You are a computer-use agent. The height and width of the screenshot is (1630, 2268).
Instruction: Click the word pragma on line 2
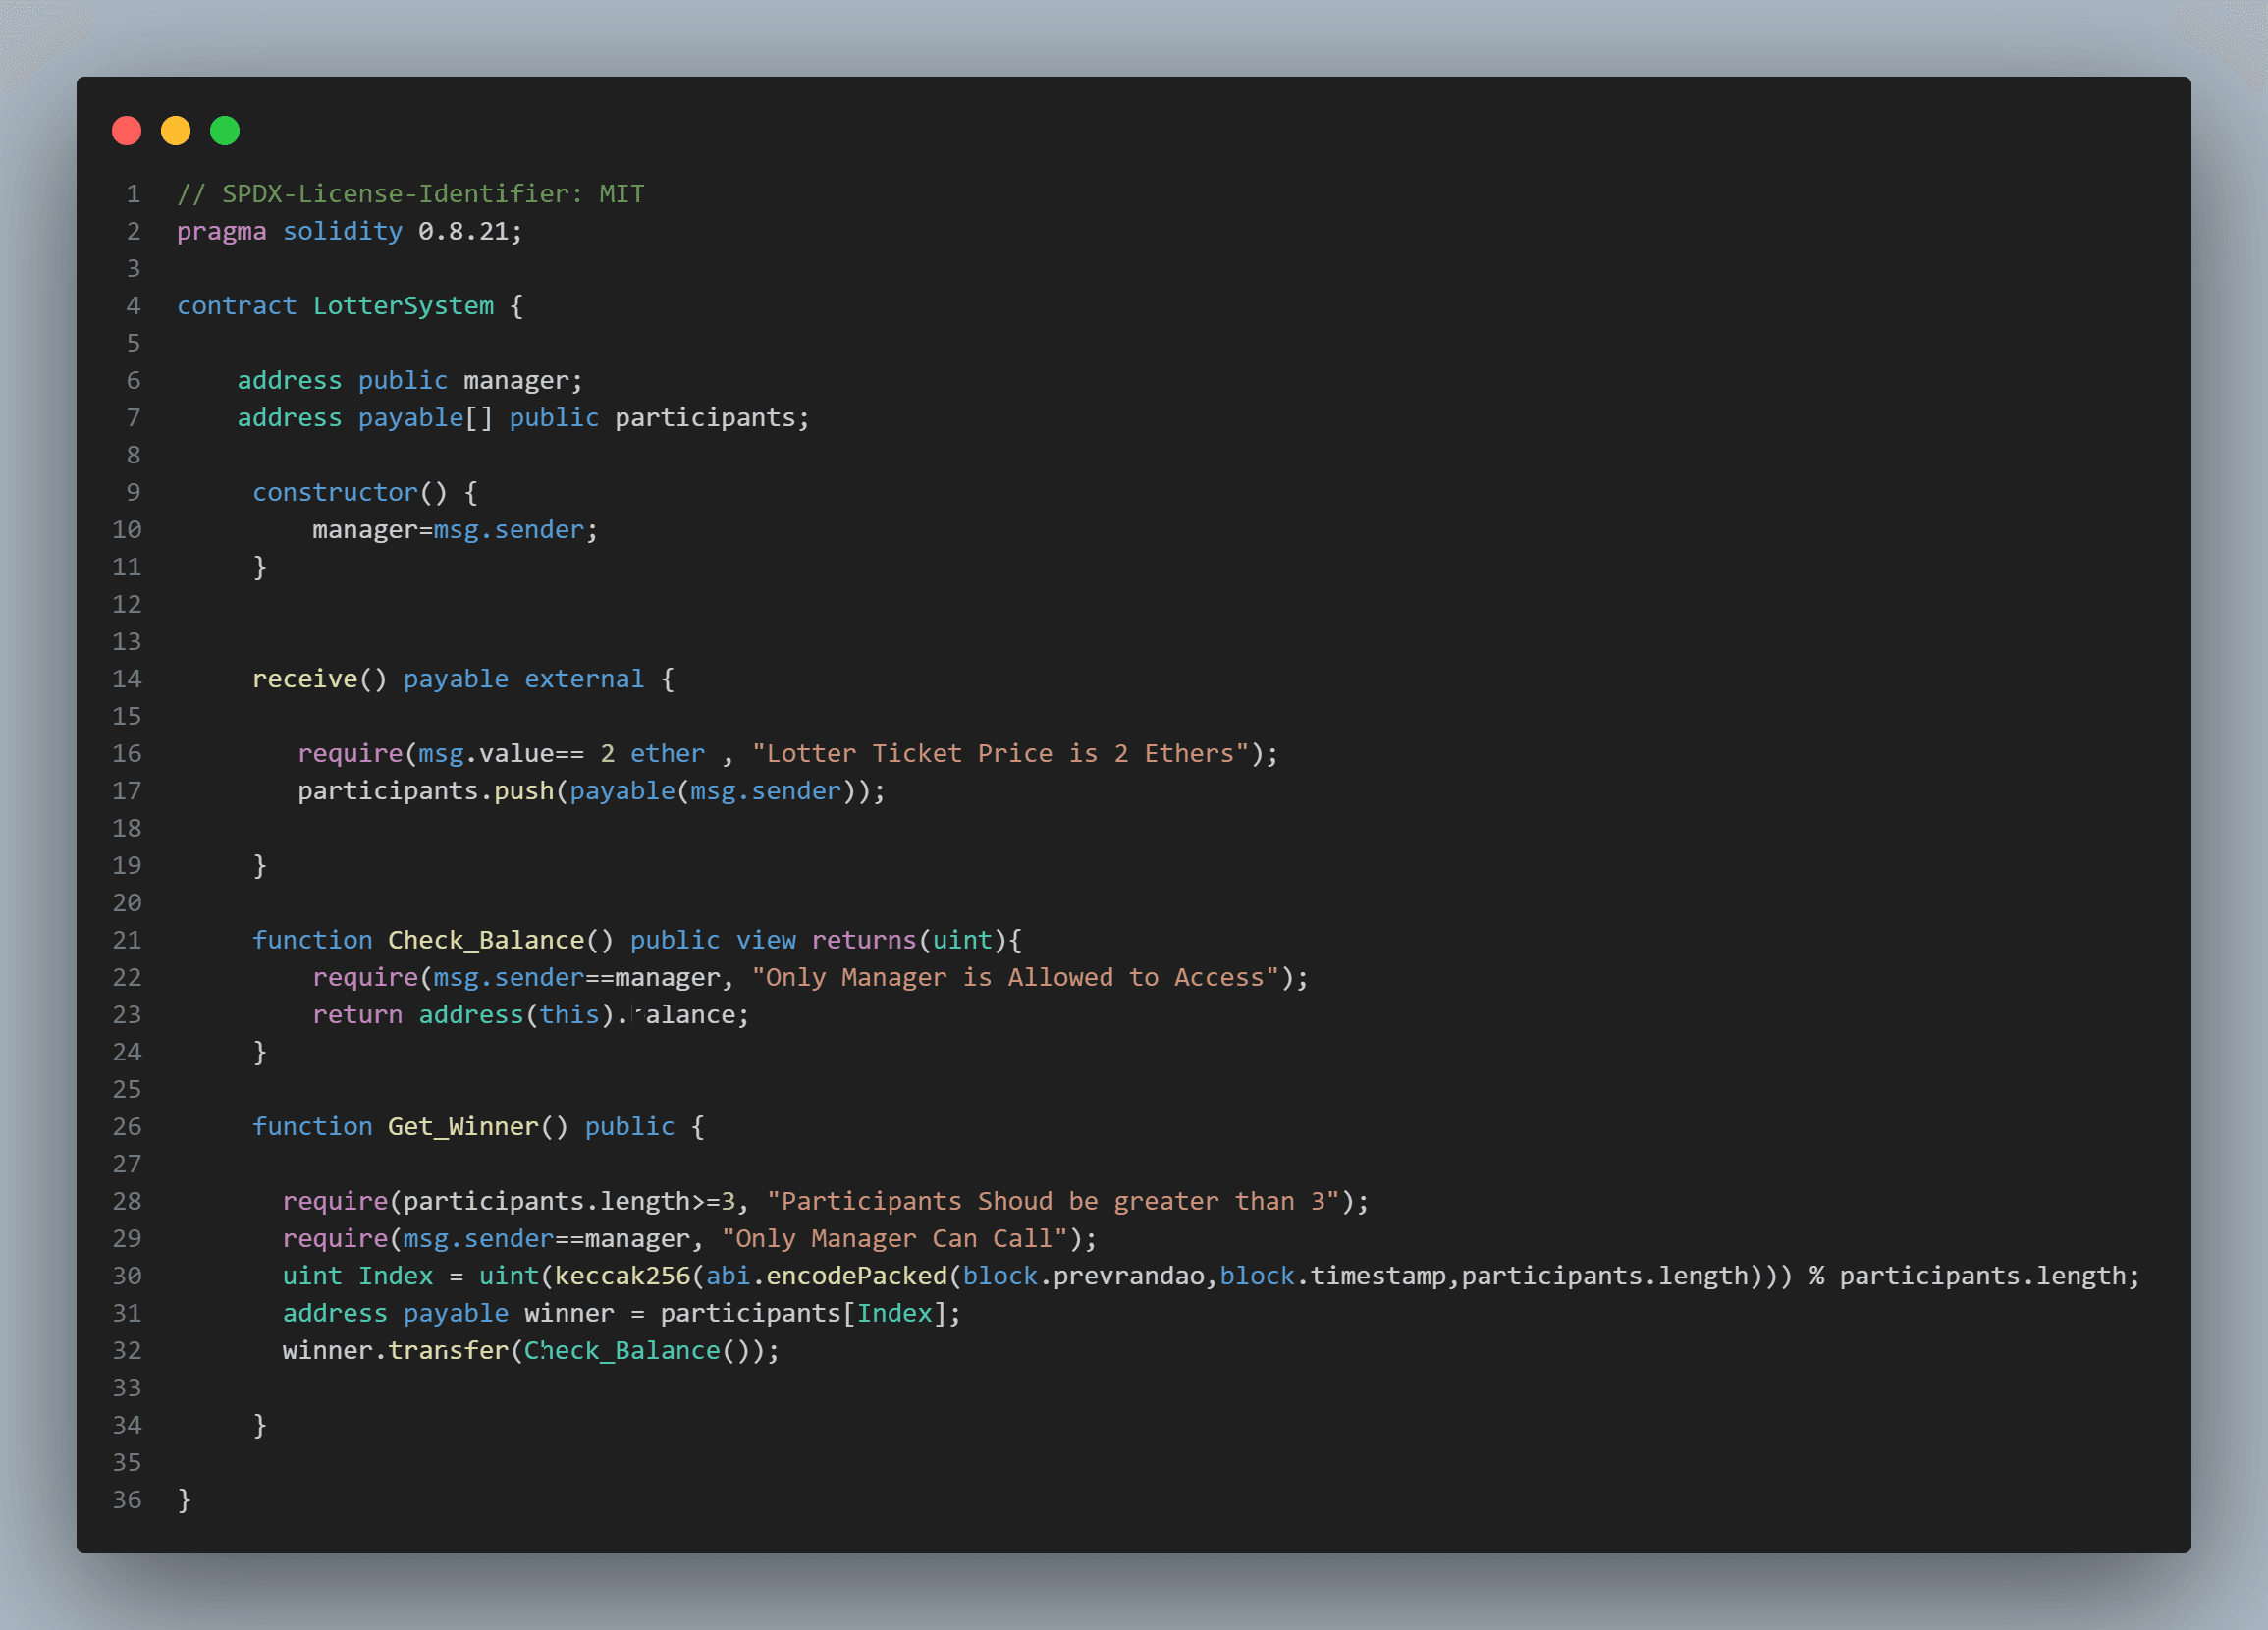pyautogui.click(x=221, y=231)
